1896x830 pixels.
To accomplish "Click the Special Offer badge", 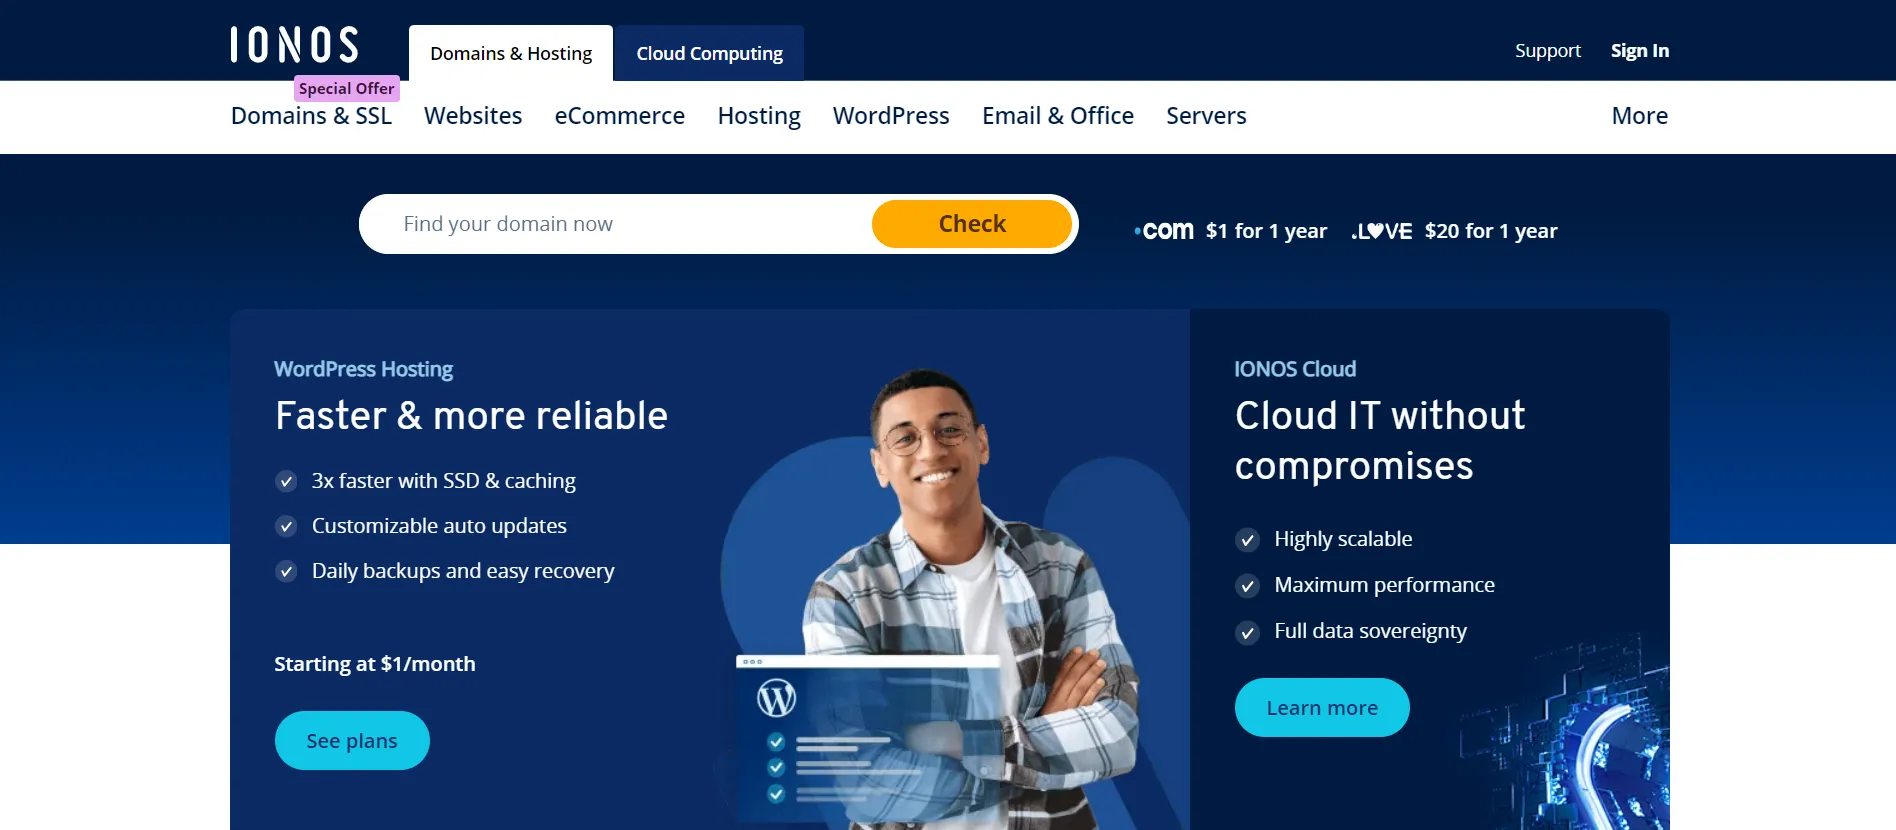I will 347,88.
